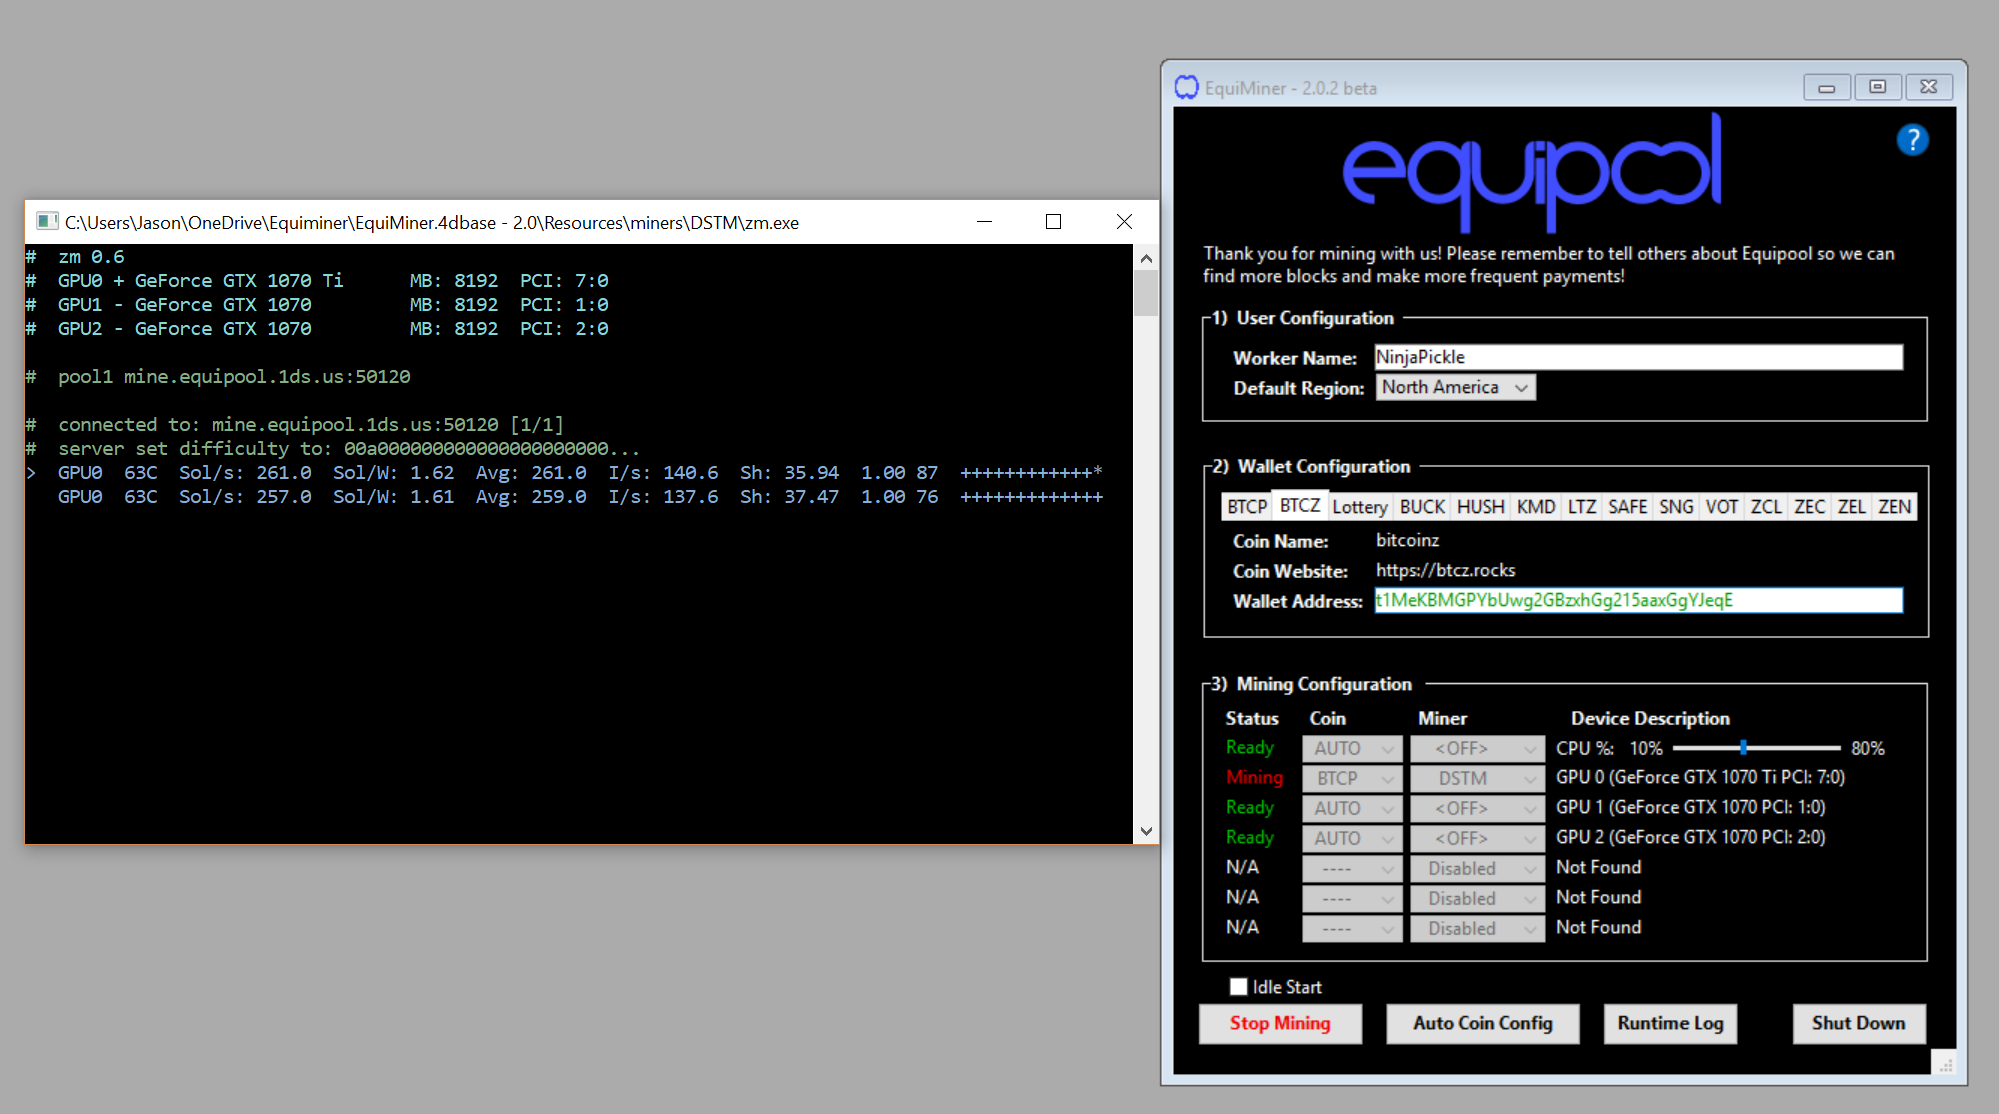Switch to the ZEL wallet tab

tap(1852, 507)
